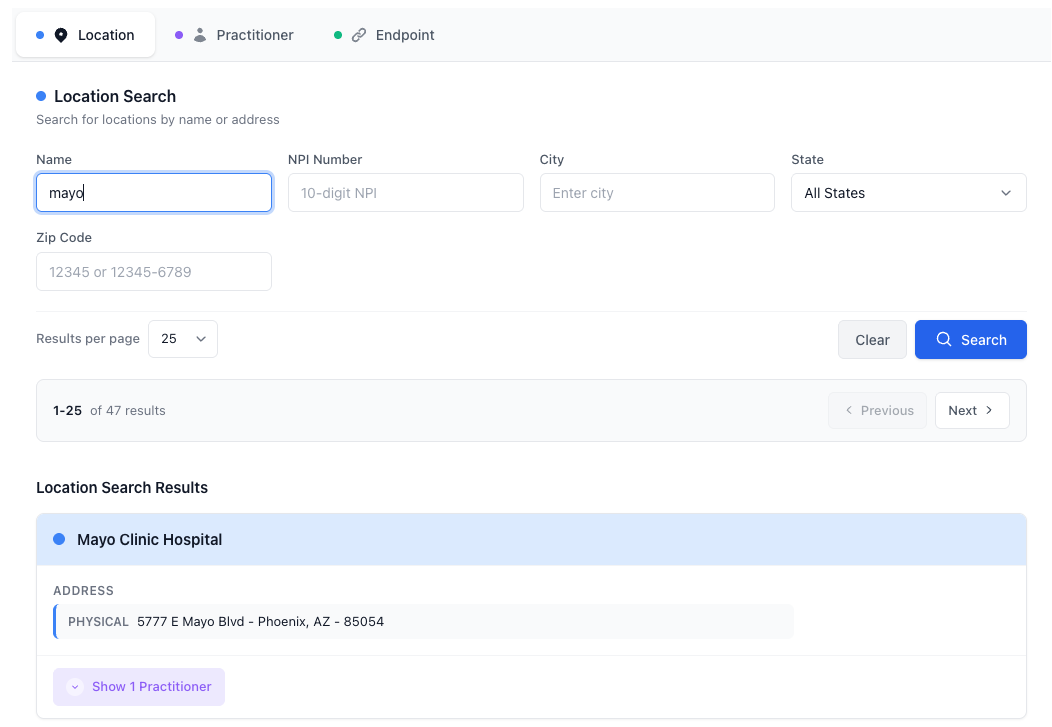Run the location search with Search button
The width and height of the screenshot is (1052, 727).
[971, 339]
